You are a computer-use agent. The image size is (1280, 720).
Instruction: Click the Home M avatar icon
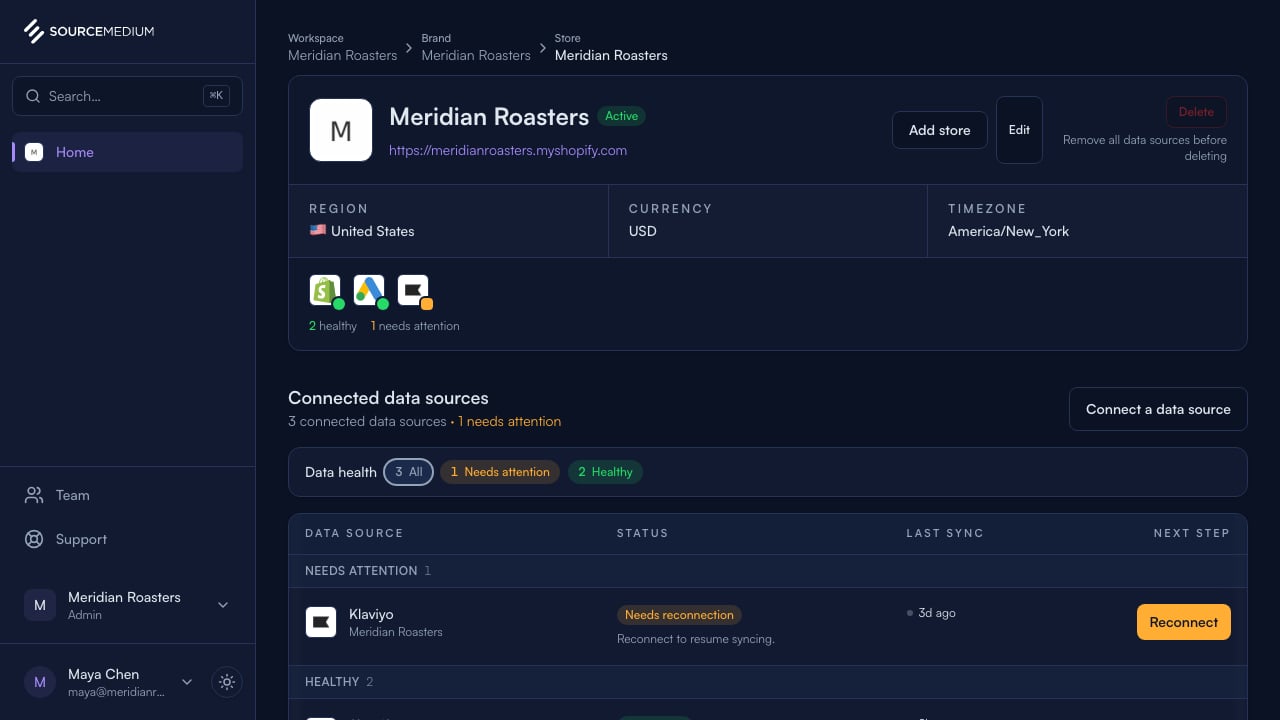34,152
